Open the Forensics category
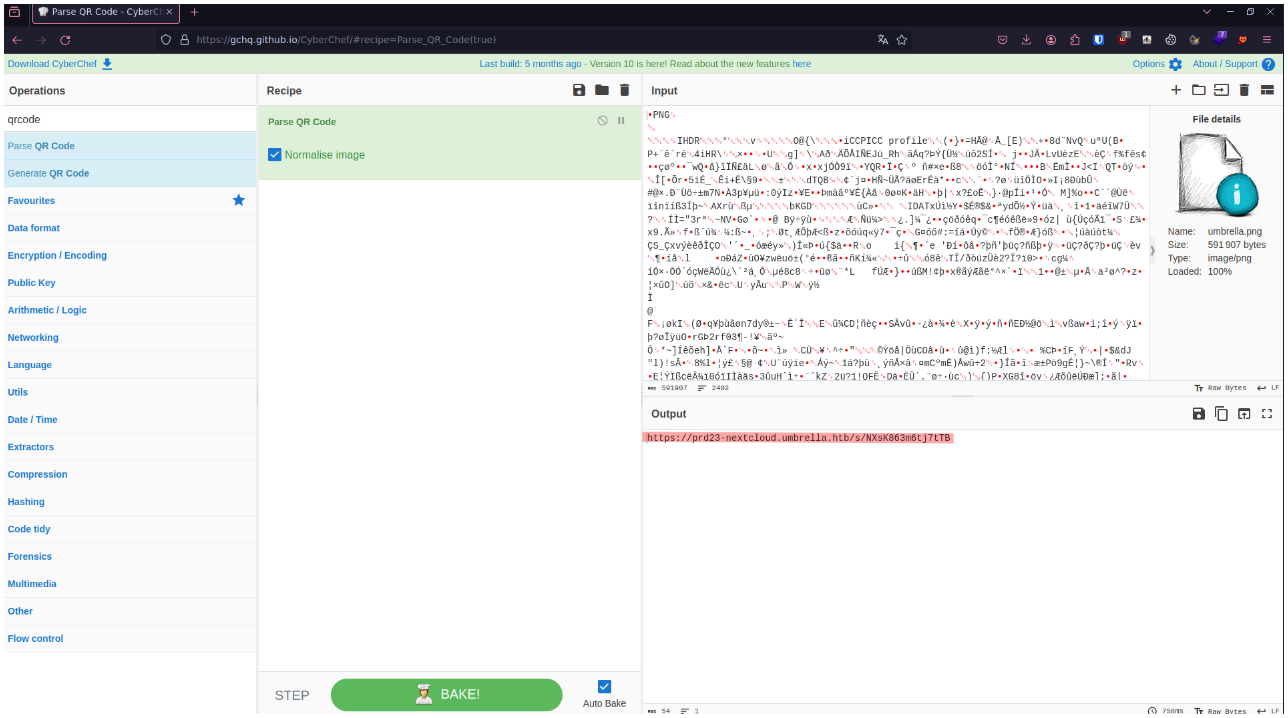This screenshot has width=1288, height=718. click(x=129, y=557)
